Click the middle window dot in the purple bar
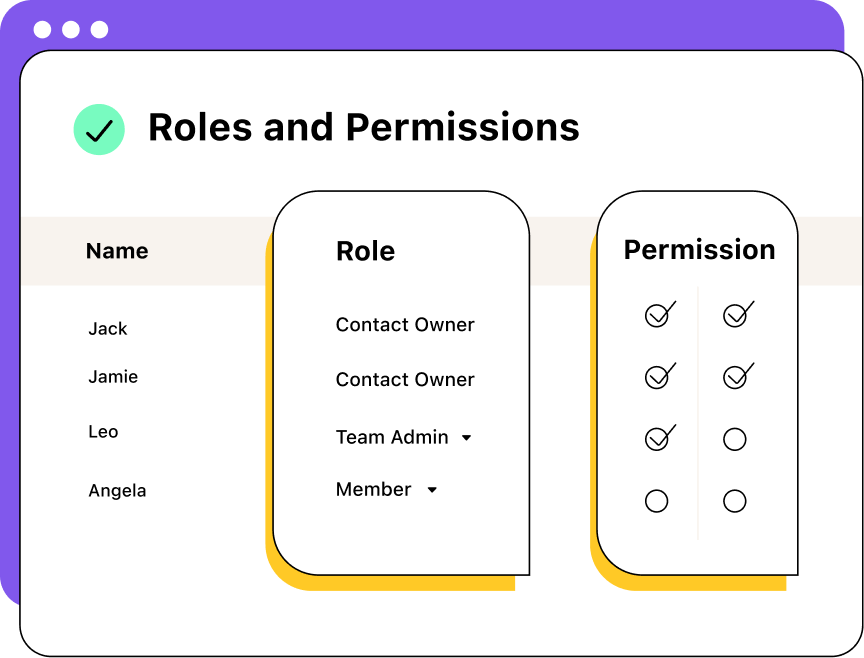This screenshot has height=658, width=864. tap(71, 29)
